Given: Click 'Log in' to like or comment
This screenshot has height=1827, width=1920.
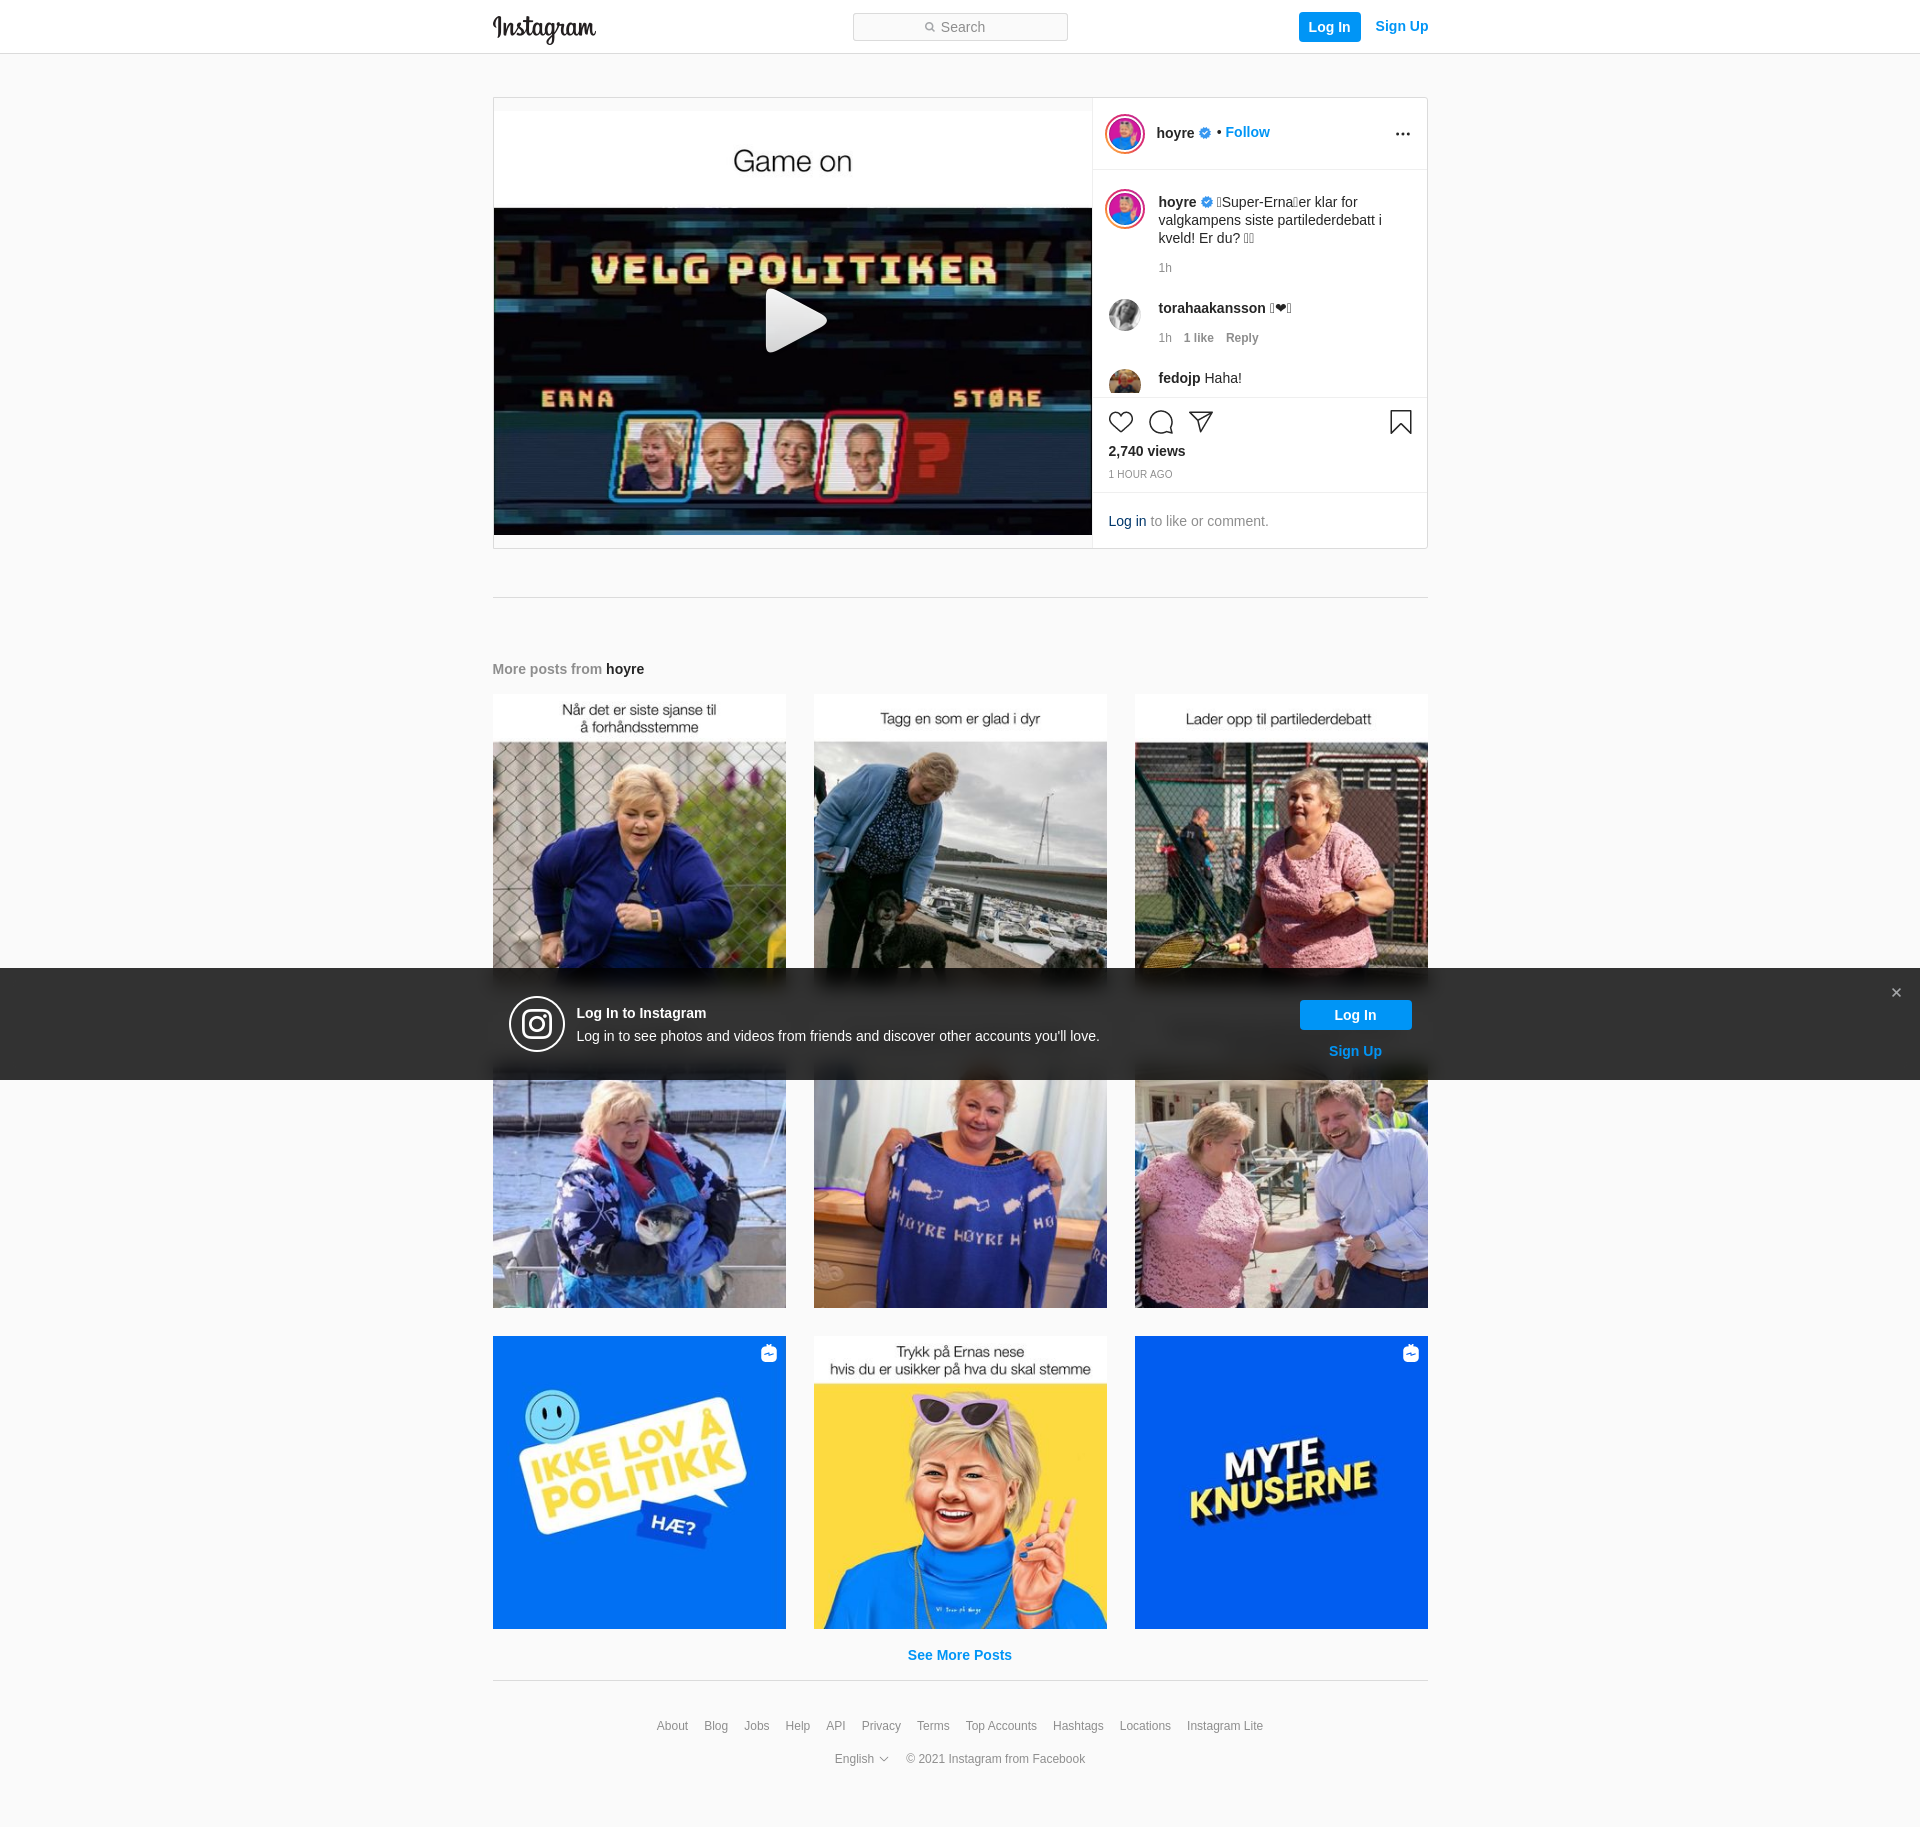Looking at the screenshot, I should [1127, 521].
